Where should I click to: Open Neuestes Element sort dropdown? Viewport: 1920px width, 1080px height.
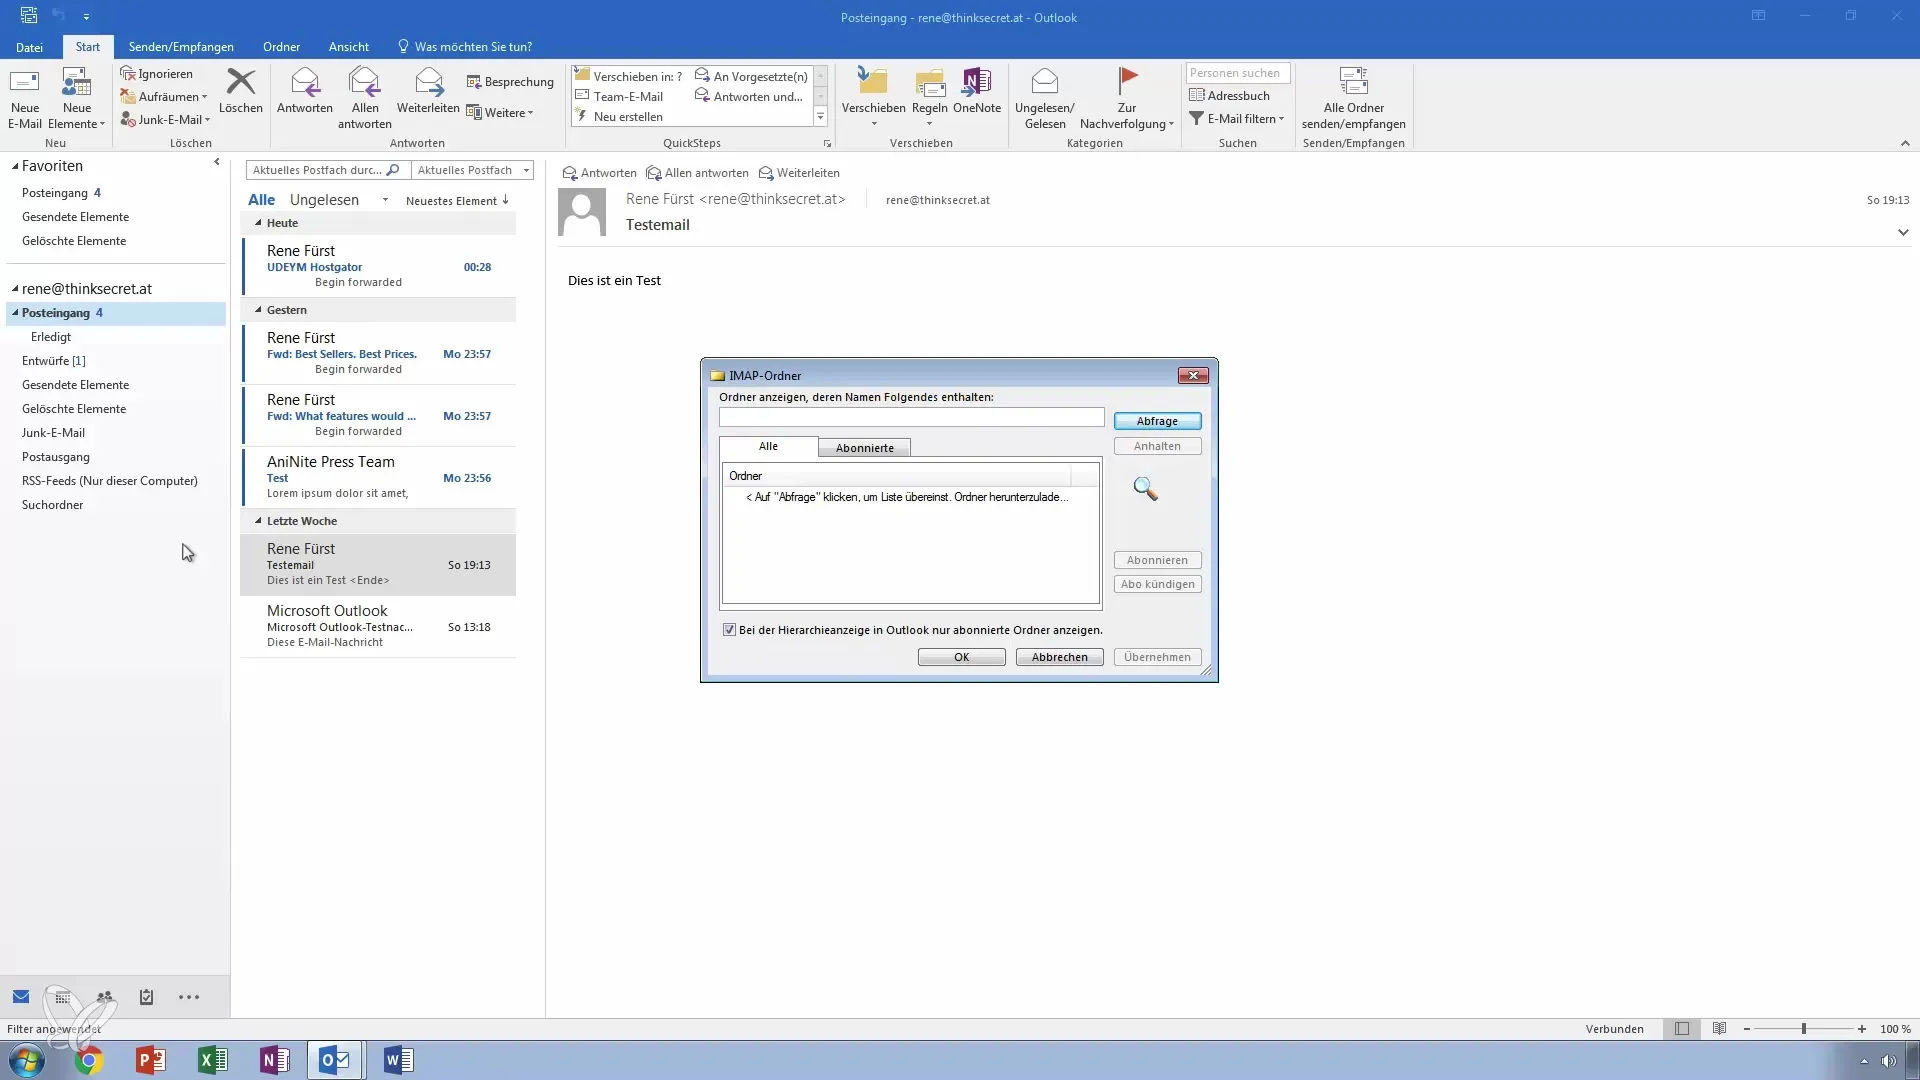click(x=458, y=200)
